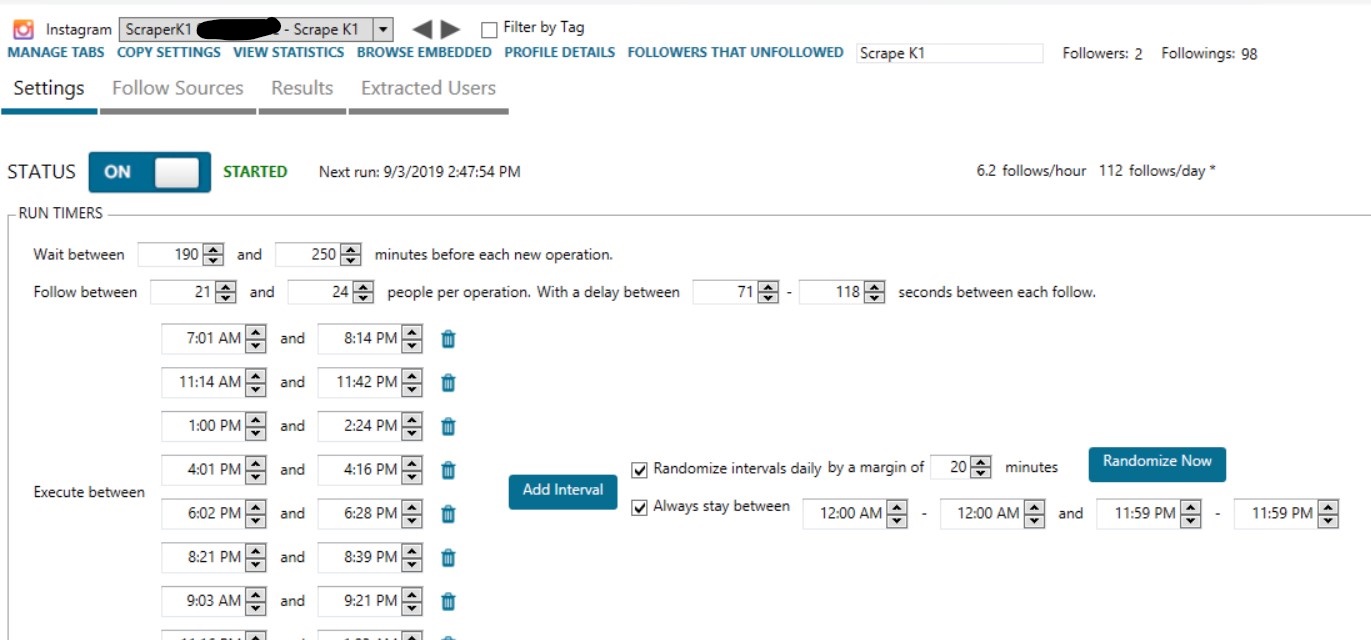Delete the 11:14 AM to 11:42 PM interval
1371x640 pixels.
tap(448, 382)
